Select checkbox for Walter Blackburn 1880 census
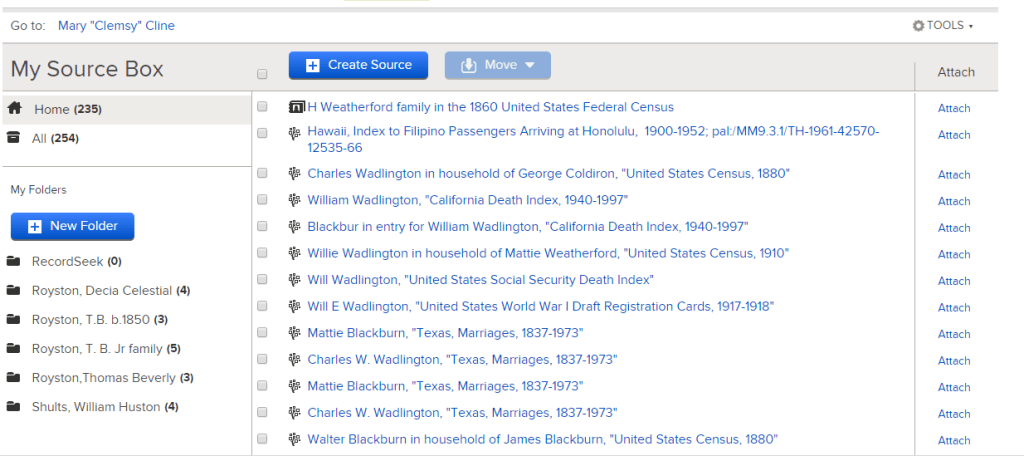Image resolution: width=1024 pixels, height=456 pixels. tap(262, 438)
